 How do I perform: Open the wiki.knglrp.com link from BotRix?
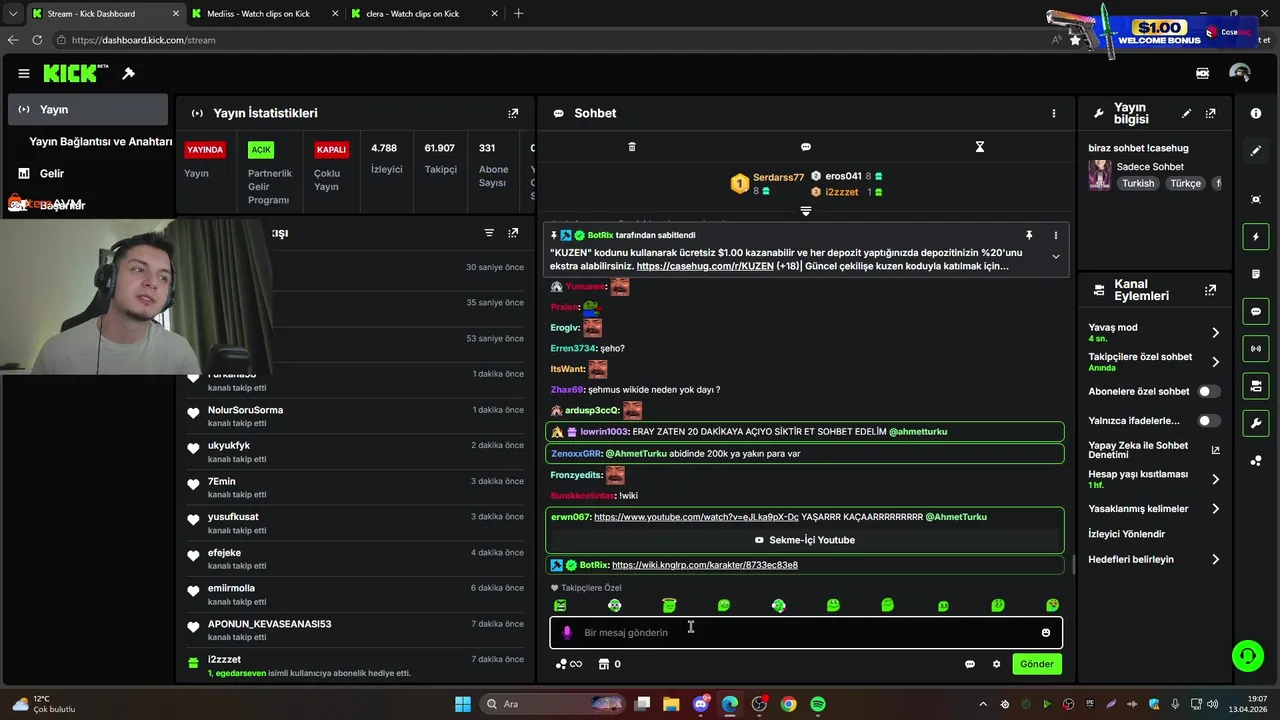705,565
